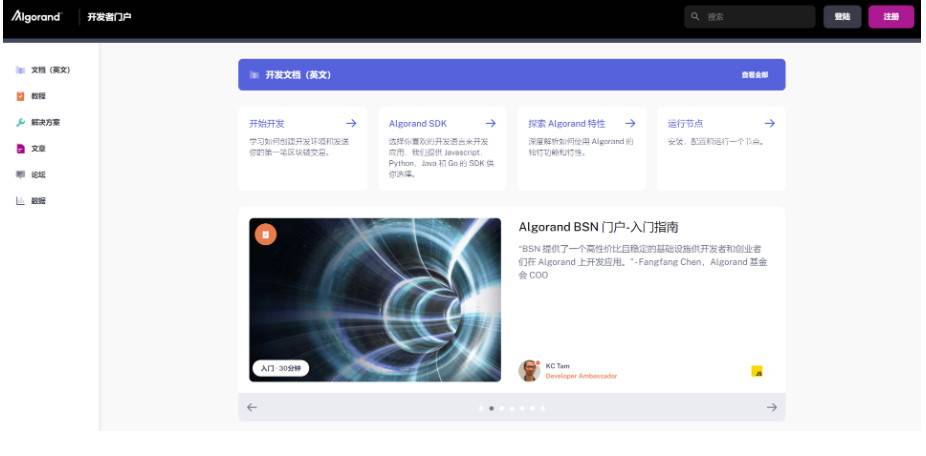
Task: Click the author name KC Tam
Action: pyautogui.click(x=557, y=366)
